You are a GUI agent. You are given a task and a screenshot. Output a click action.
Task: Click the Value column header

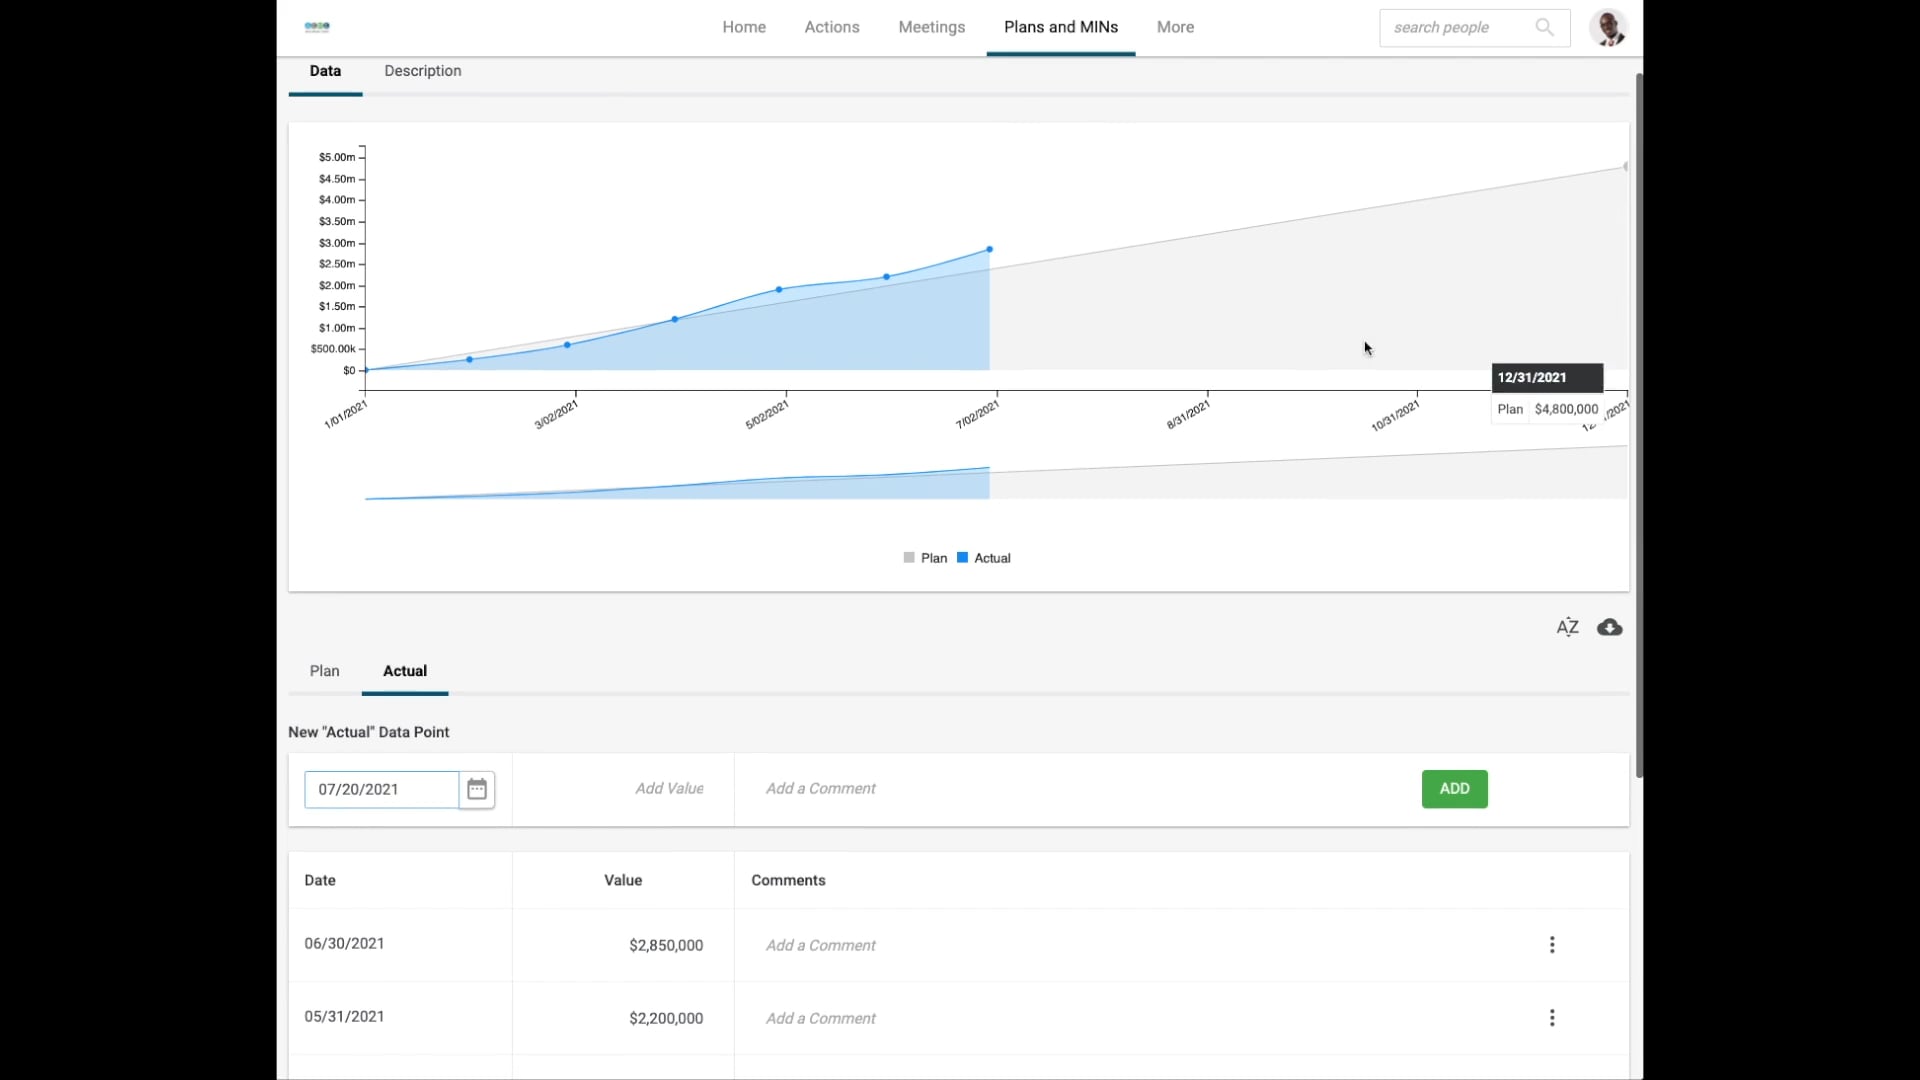point(623,880)
